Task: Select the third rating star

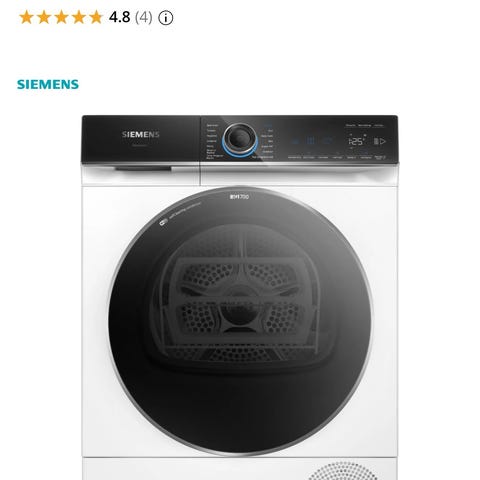Action: coord(61,17)
